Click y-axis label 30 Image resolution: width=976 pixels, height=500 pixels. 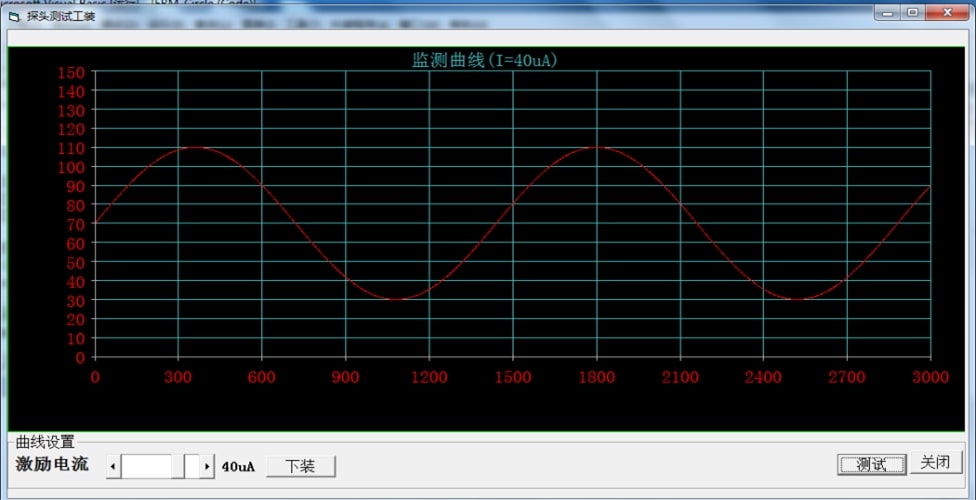(x=75, y=300)
